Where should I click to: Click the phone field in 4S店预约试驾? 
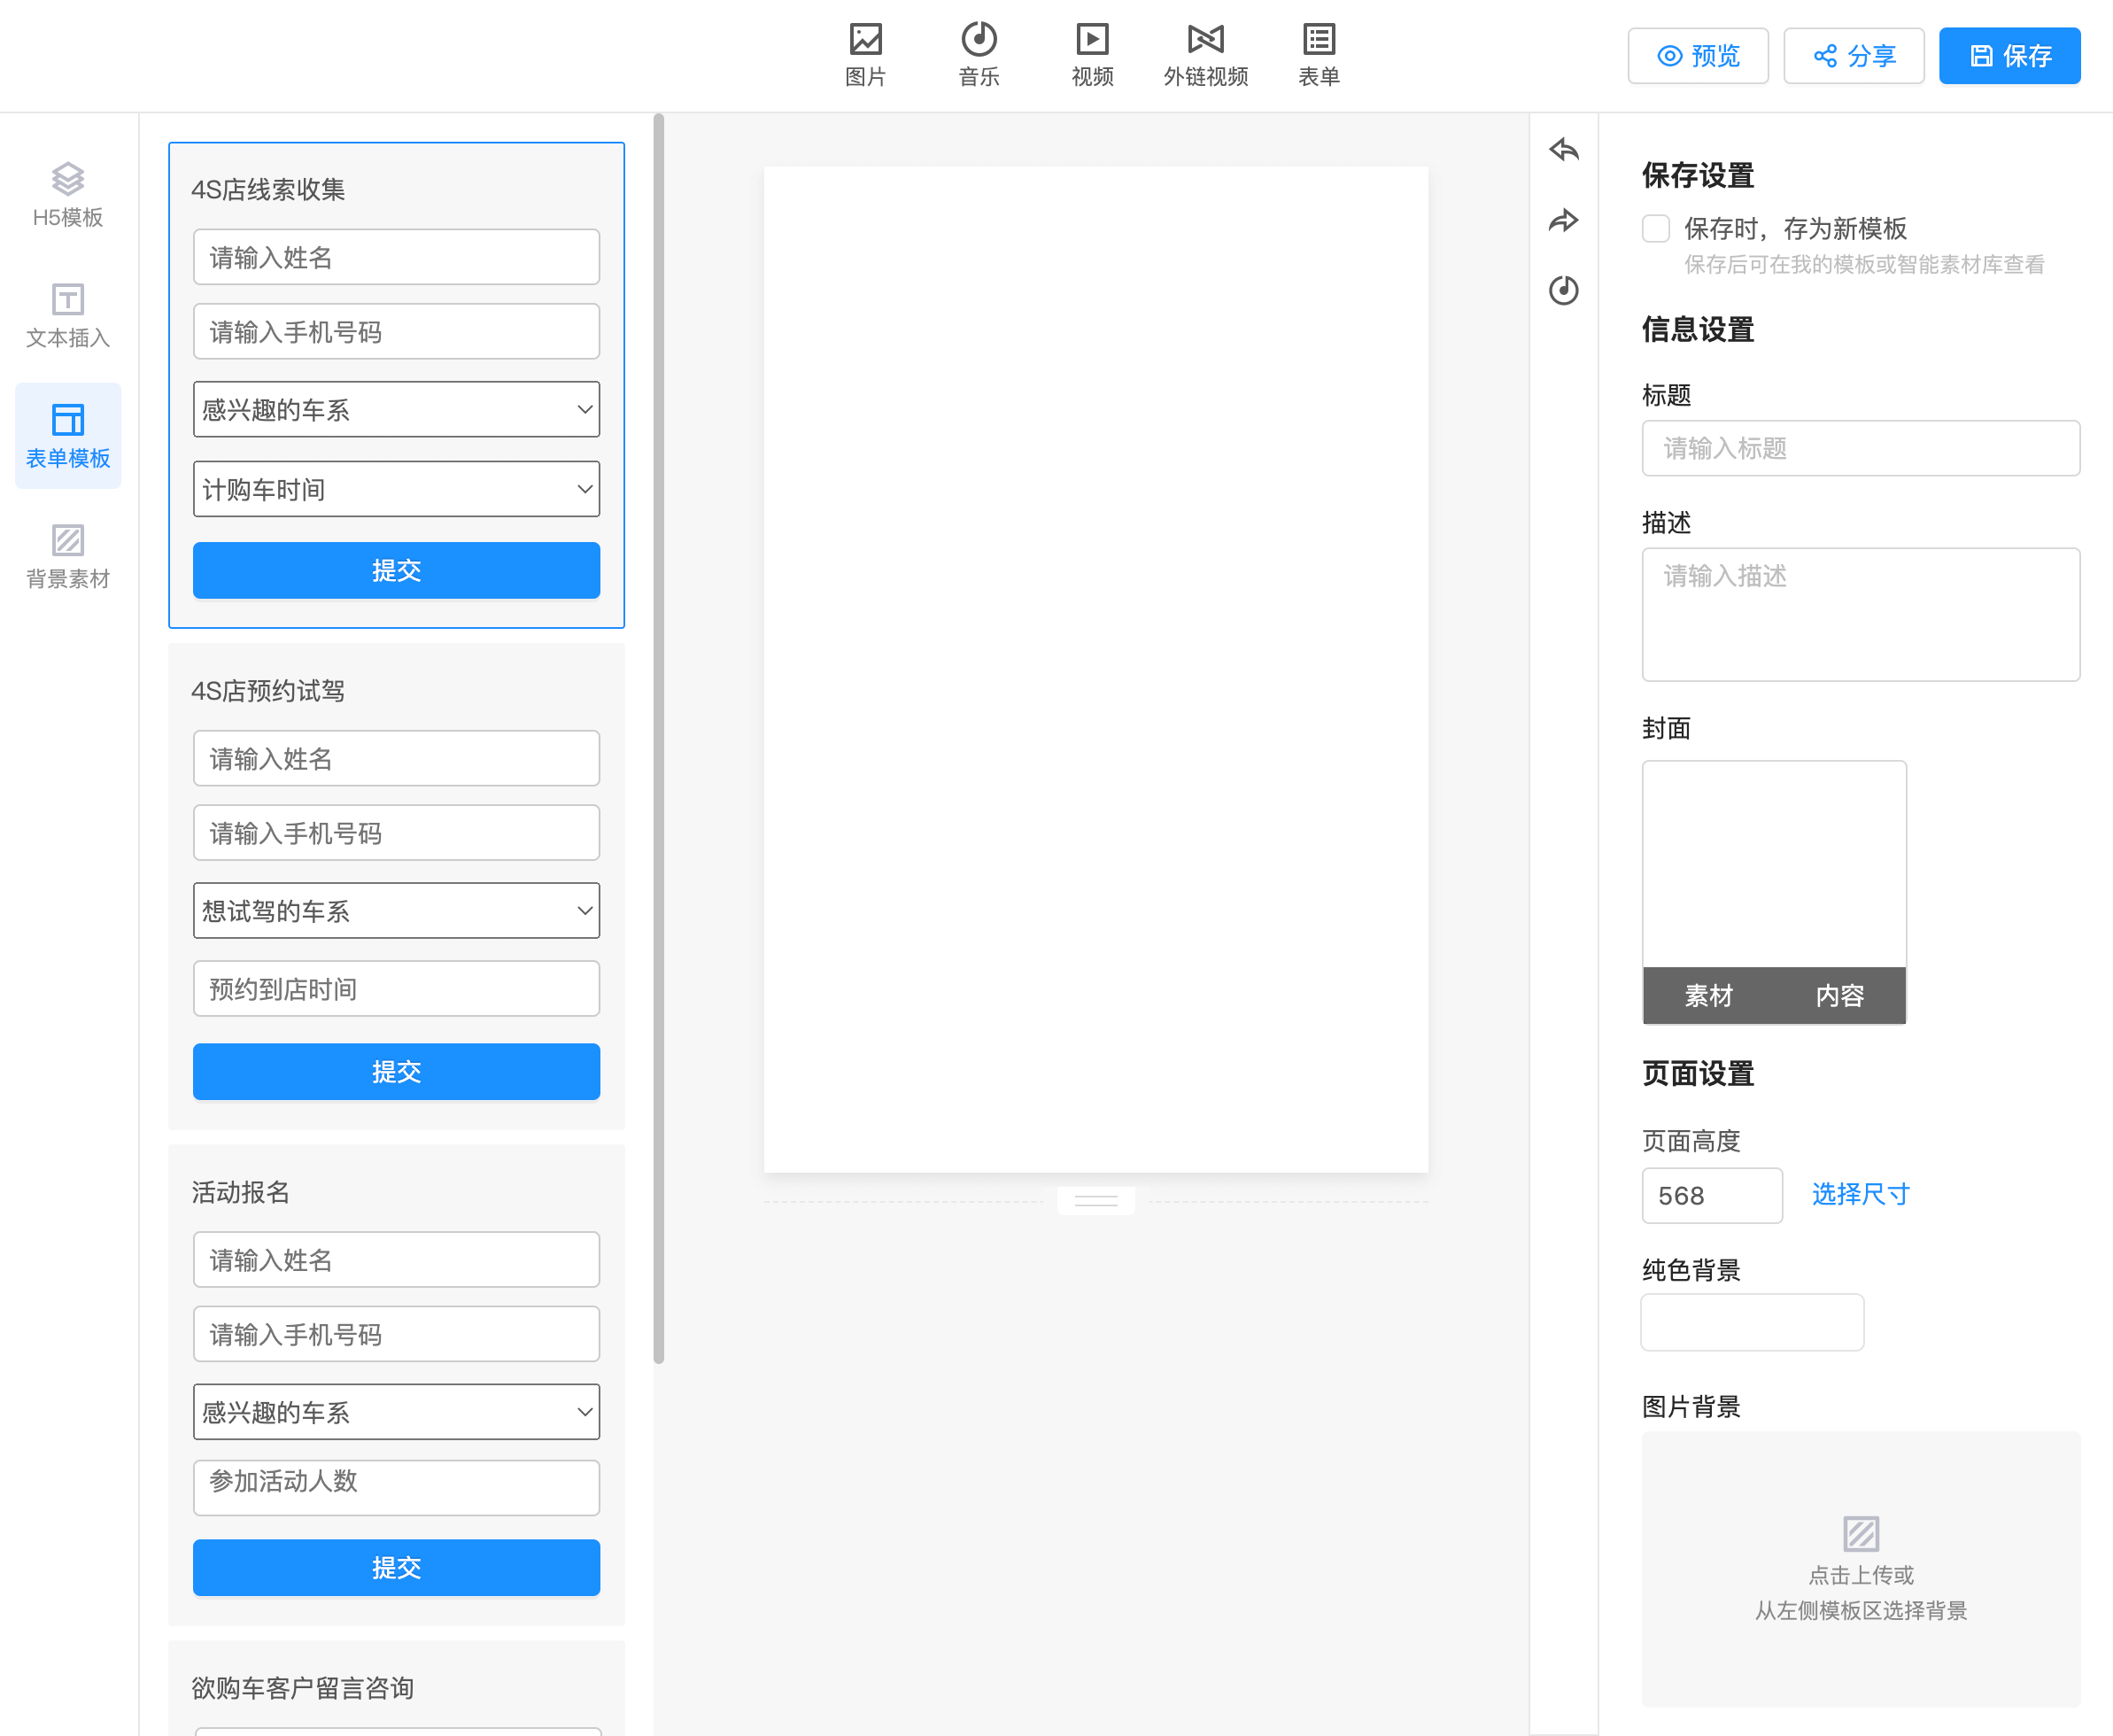coord(396,833)
